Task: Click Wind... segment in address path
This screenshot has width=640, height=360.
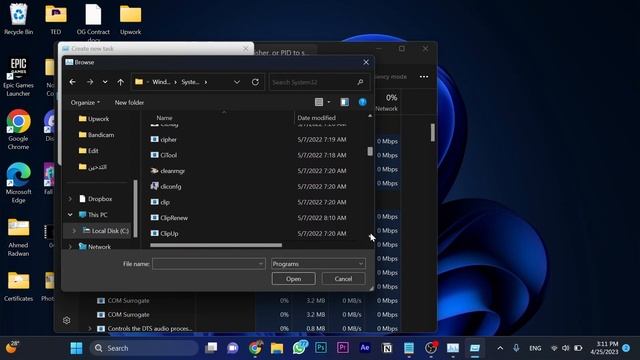Action: coord(161,82)
